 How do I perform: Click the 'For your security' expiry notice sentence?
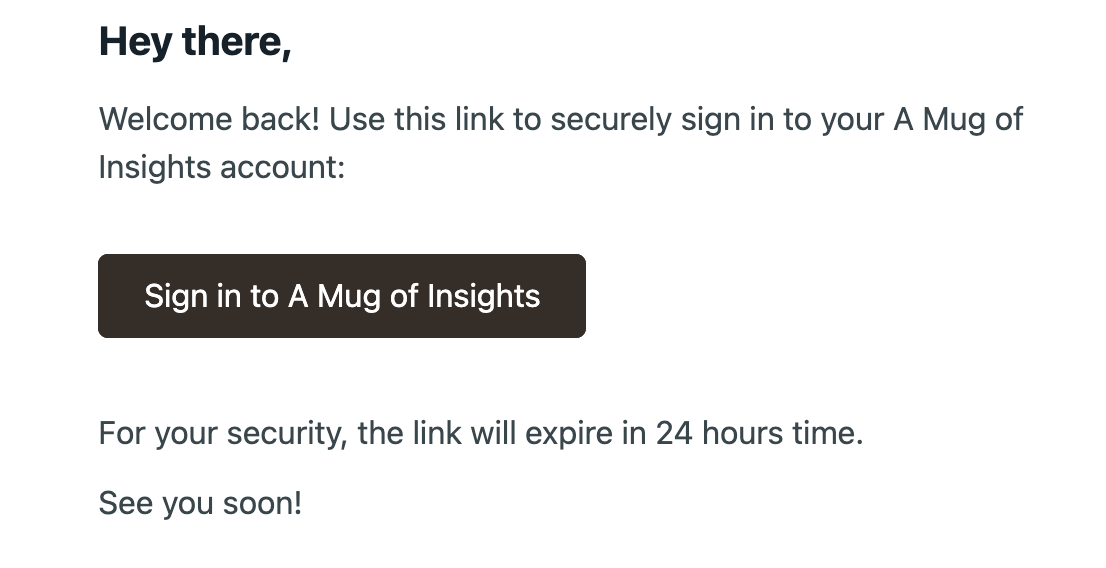click(x=481, y=433)
